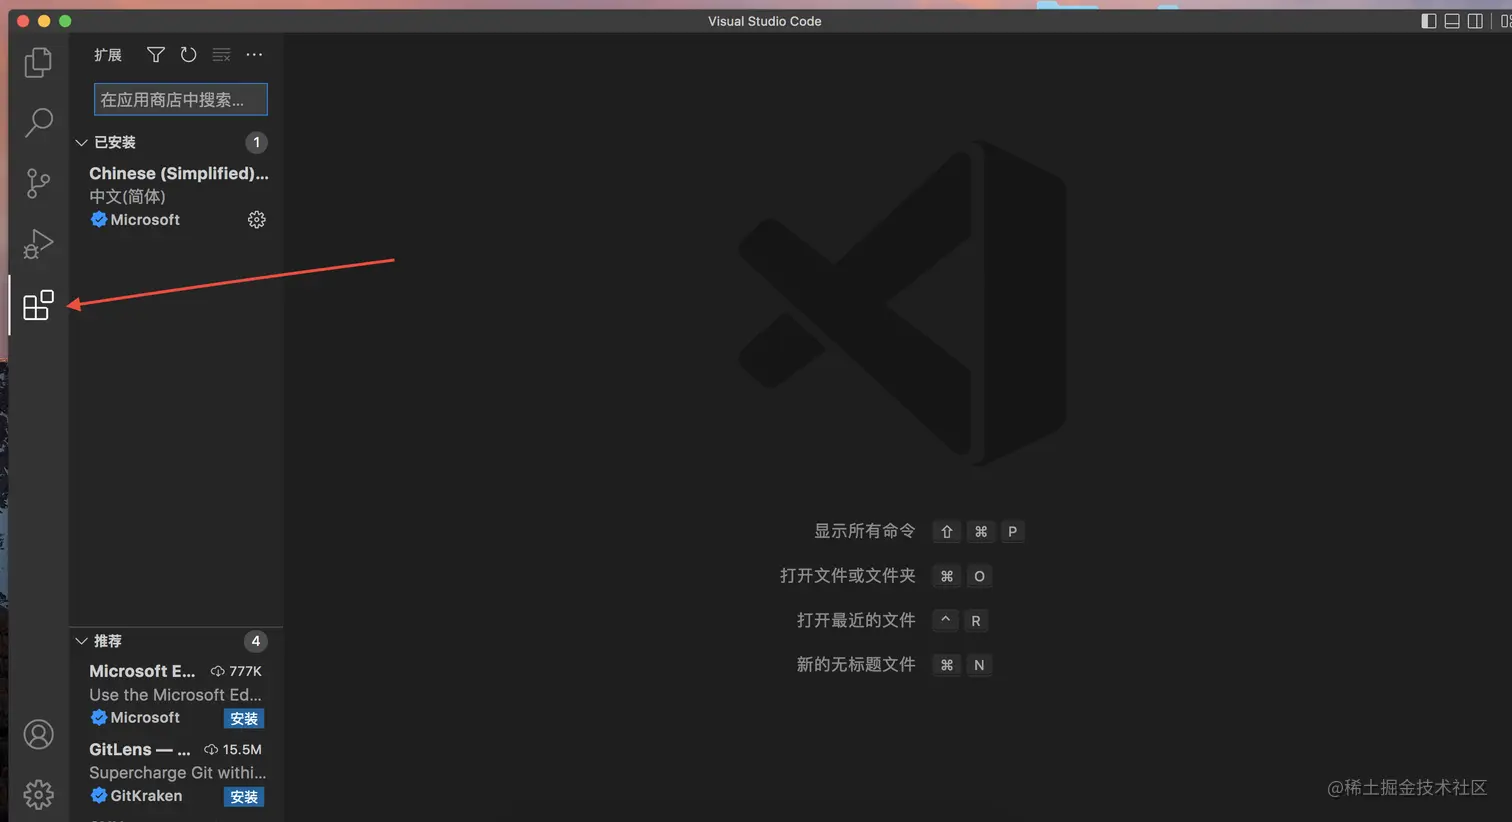The image size is (1512, 822).
Task: Refresh the extensions list
Action: tap(188, 55)
